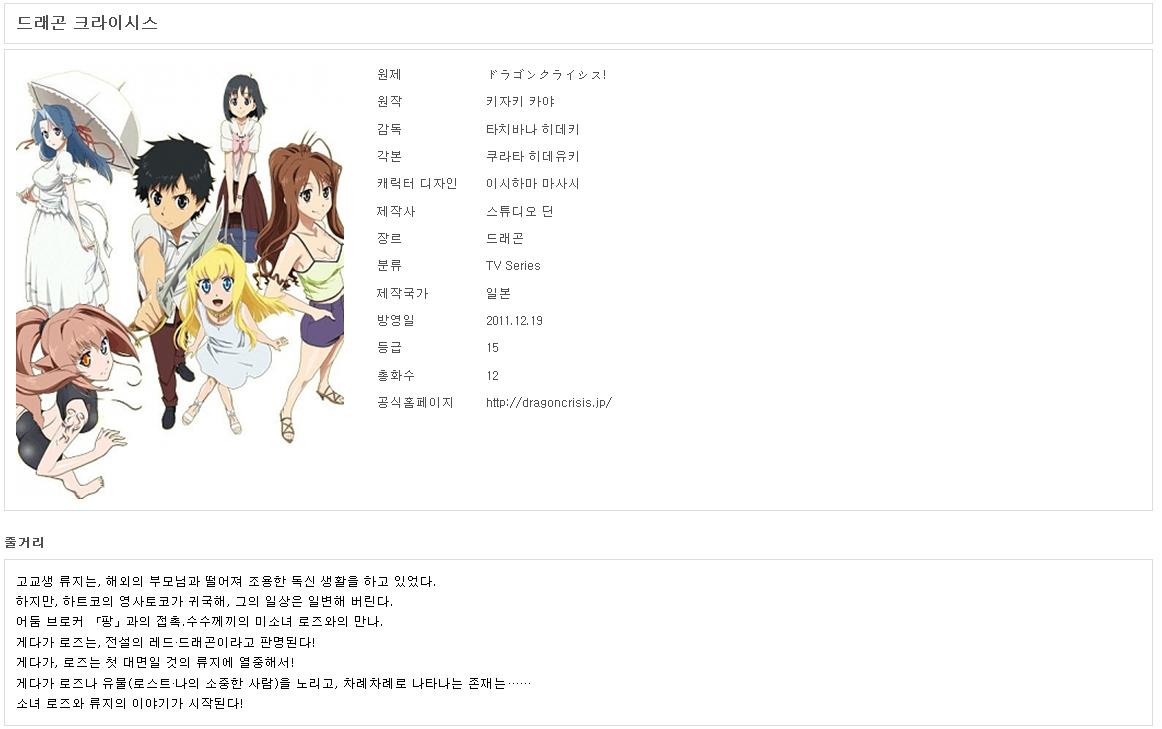Viewport: 1162px width, 729px height.
Task: Click the broadcast date 2011.12.19
Action: point(514,320)
